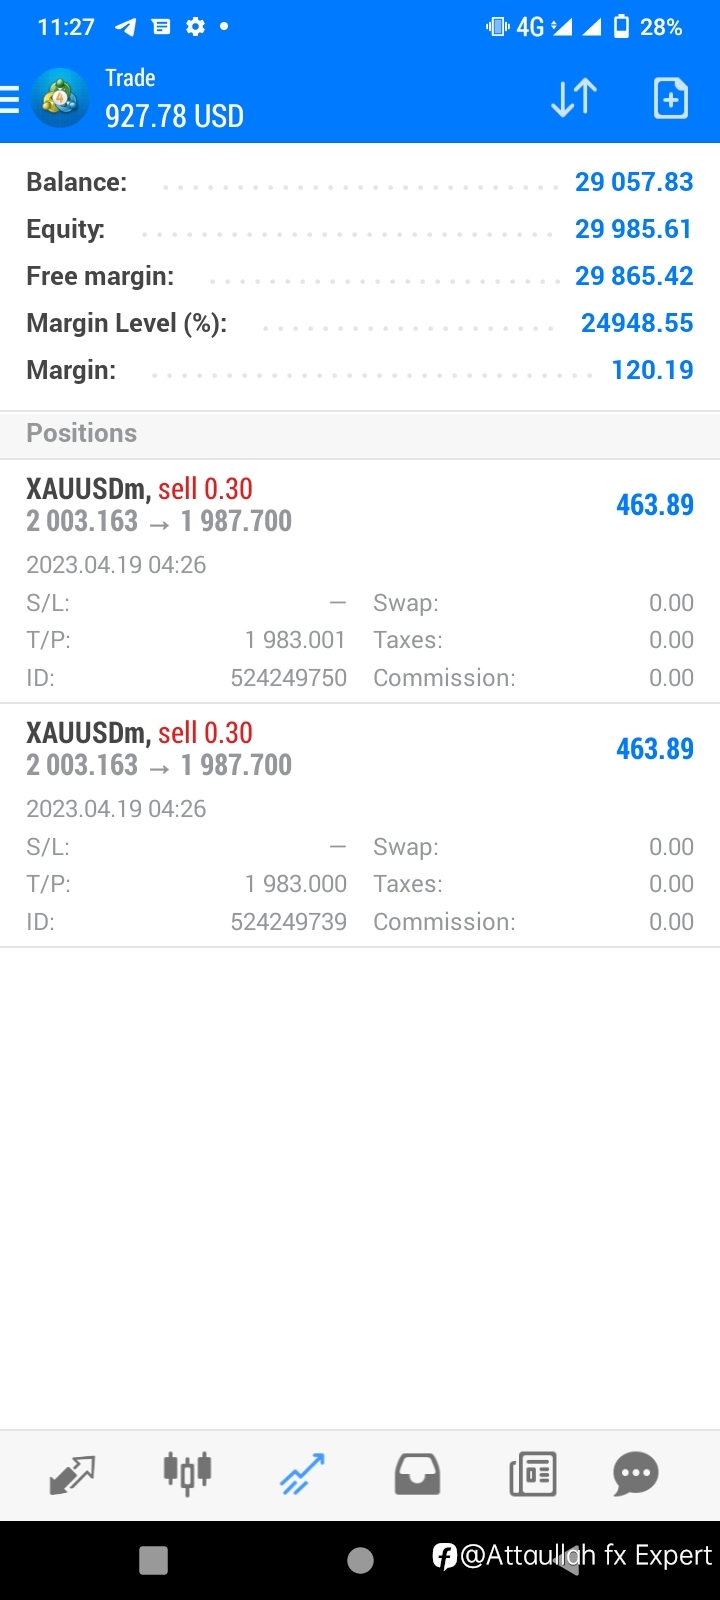Image resolution: width=720 pixels, height=1600 pixels.
Task: Tap the Trade 927.78 USD title
Action: (x=174, y=99)
